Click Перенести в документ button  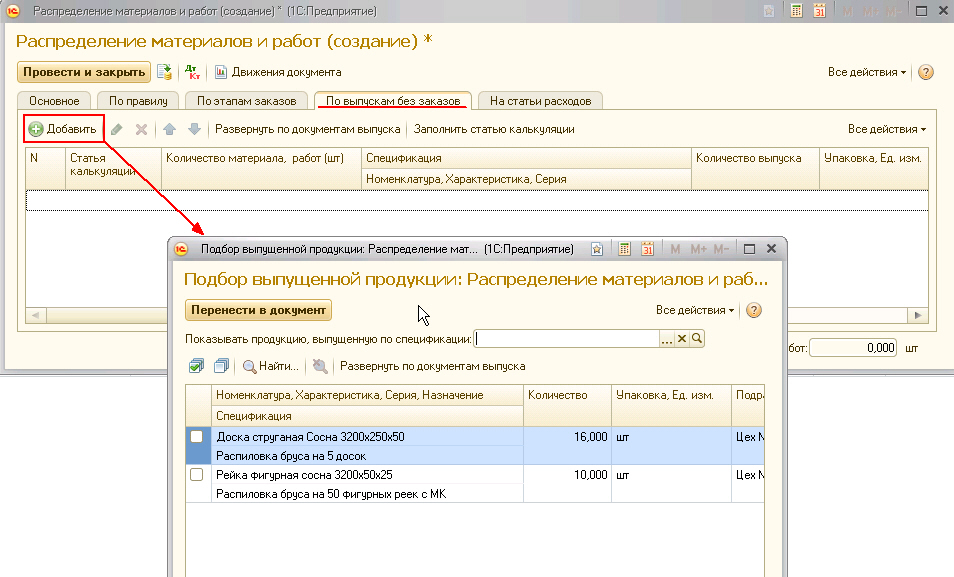(x=258, y=310)
